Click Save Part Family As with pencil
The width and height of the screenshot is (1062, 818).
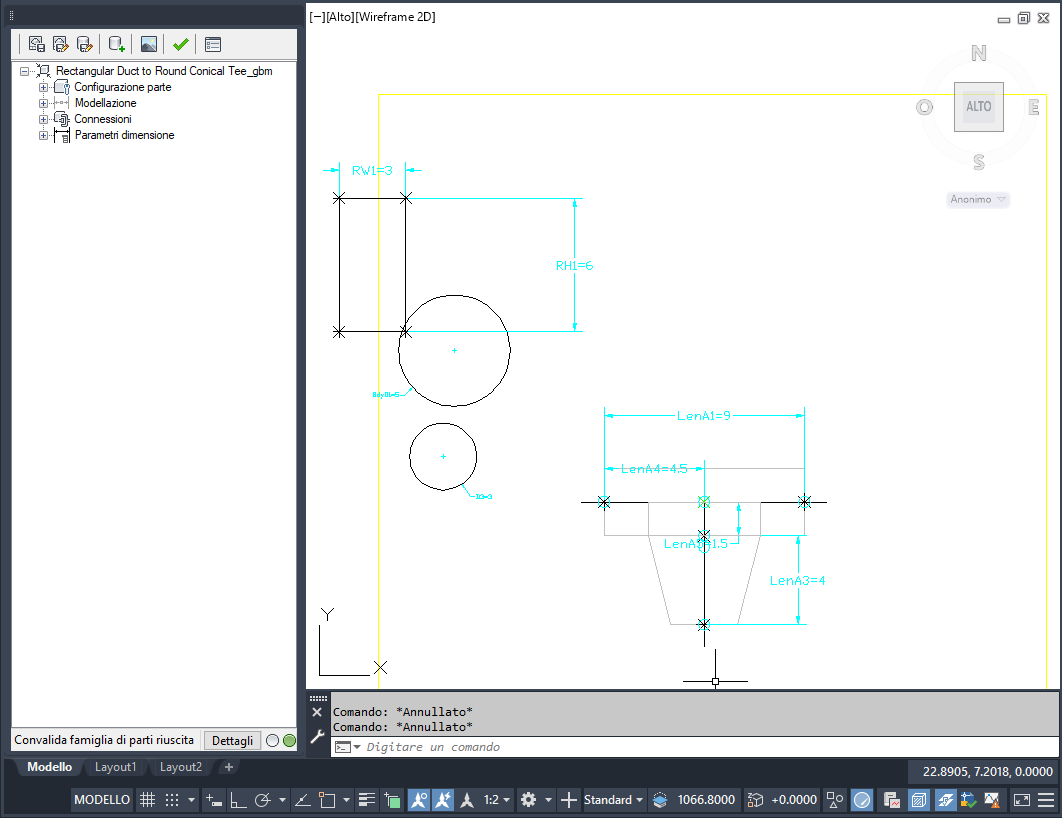(60, 45)
